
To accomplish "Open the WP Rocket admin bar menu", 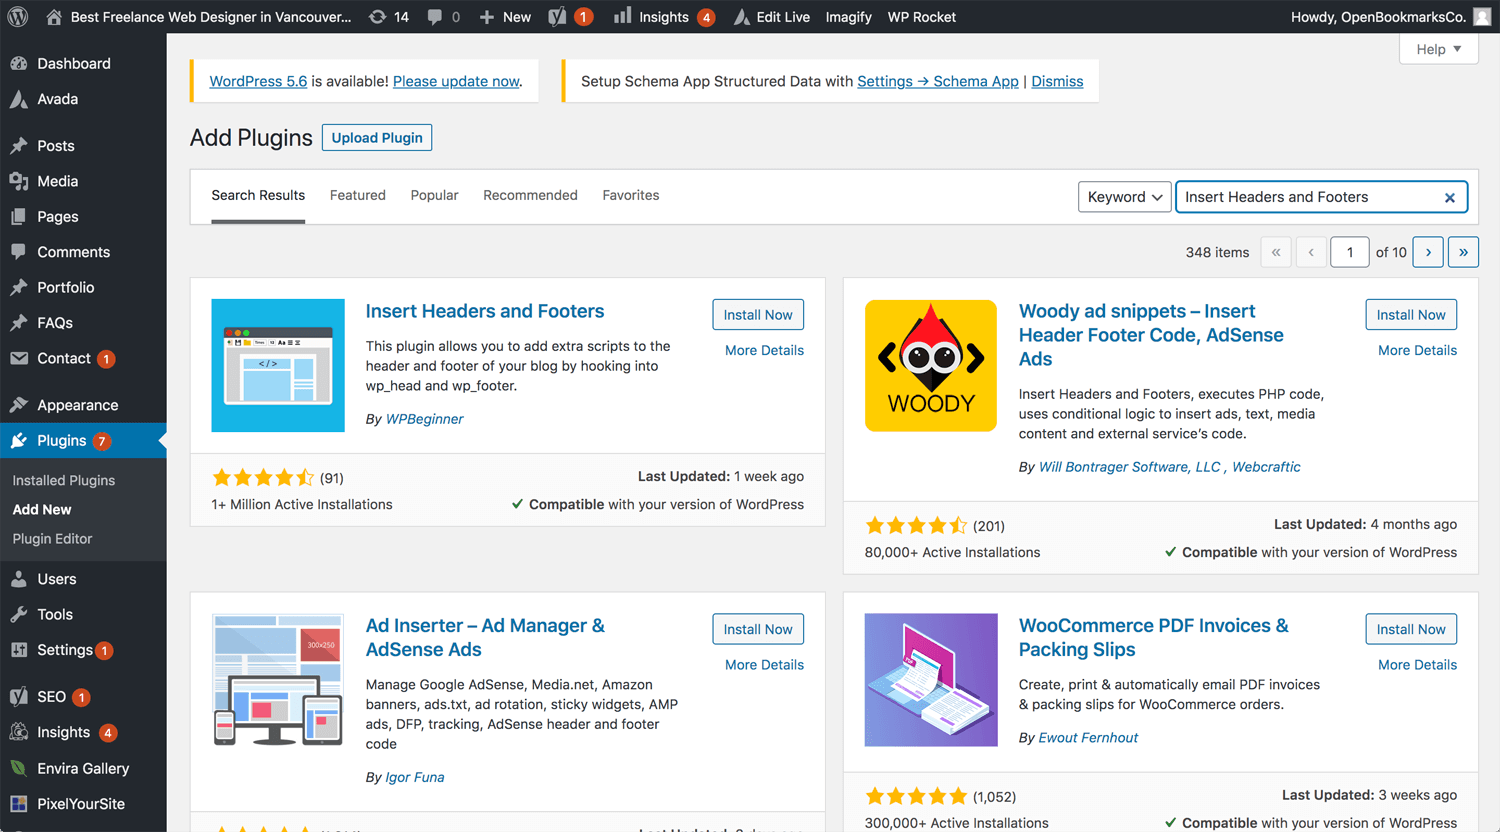I will pyautogui.click(x=922, y=17).
